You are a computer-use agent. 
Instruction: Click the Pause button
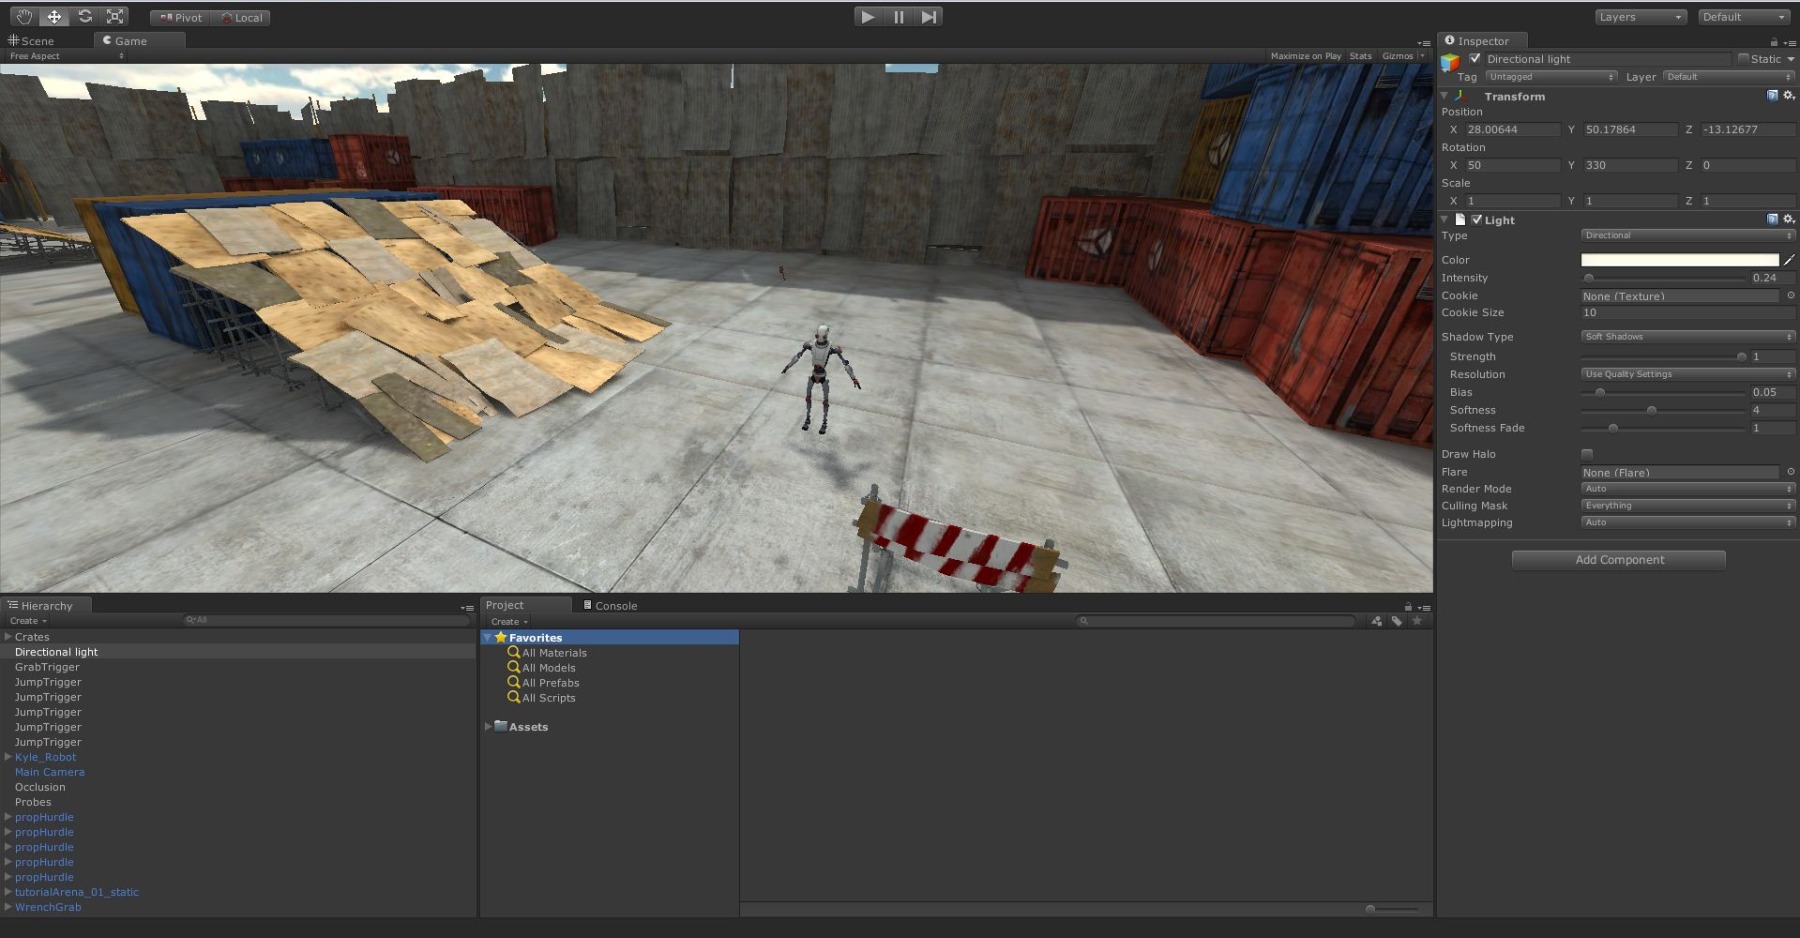tap(898, 17)
